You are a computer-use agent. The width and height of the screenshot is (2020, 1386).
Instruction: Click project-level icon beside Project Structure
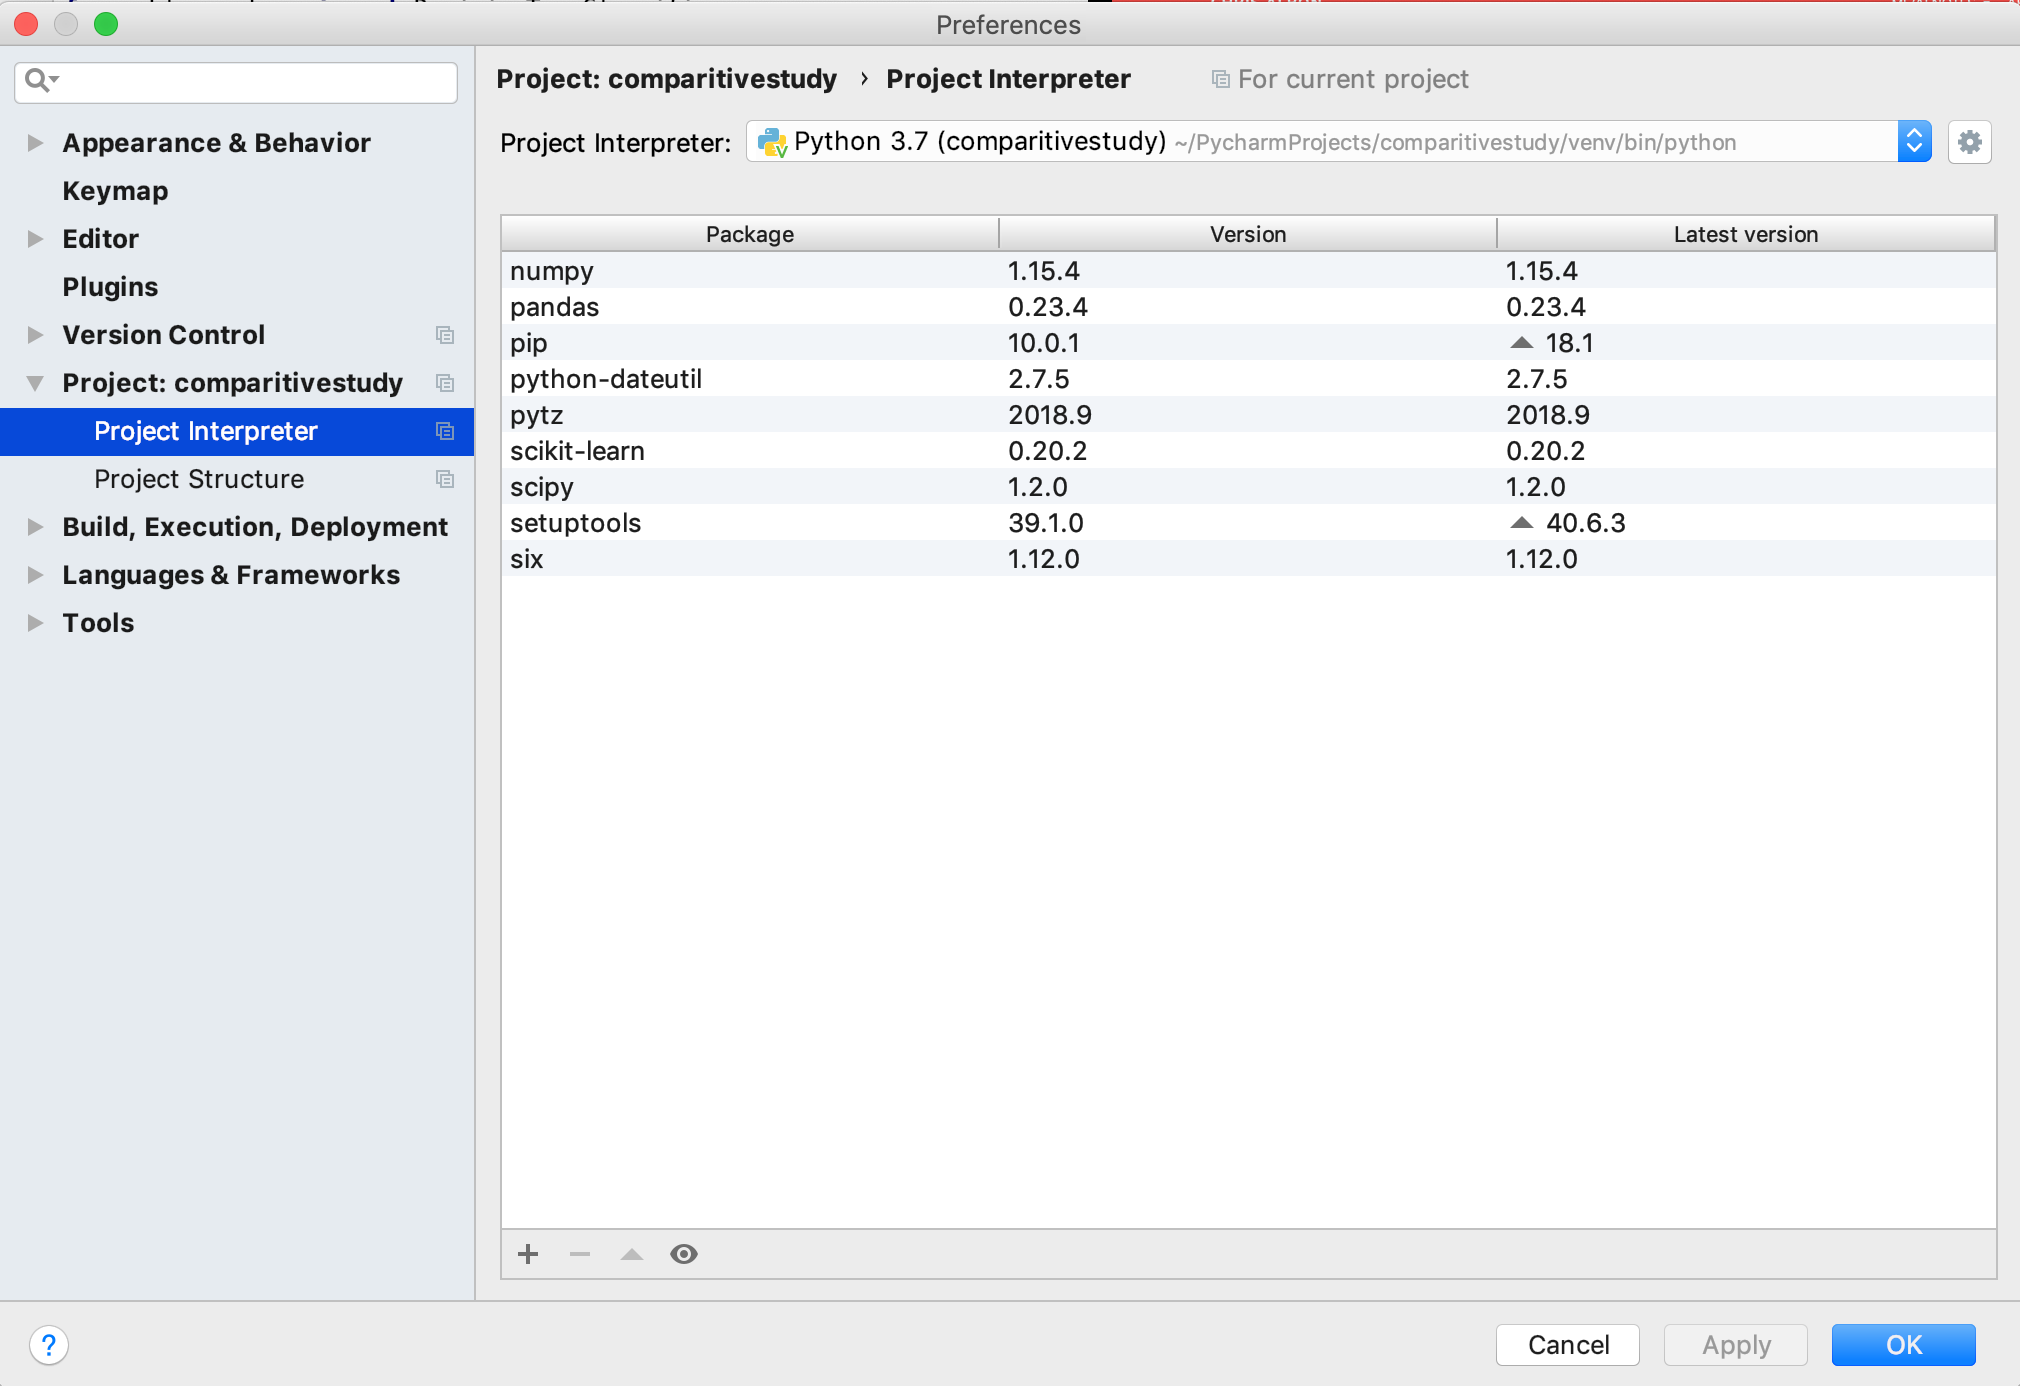(445, 479)
